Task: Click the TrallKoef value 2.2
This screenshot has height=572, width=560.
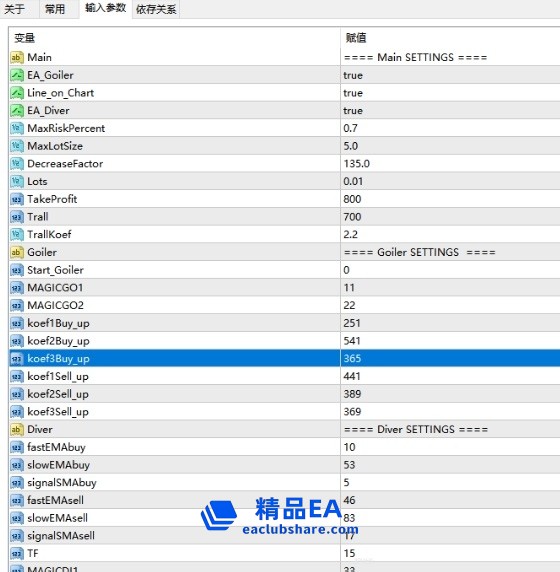Action: pyautogui.click(x=350, y=235)
